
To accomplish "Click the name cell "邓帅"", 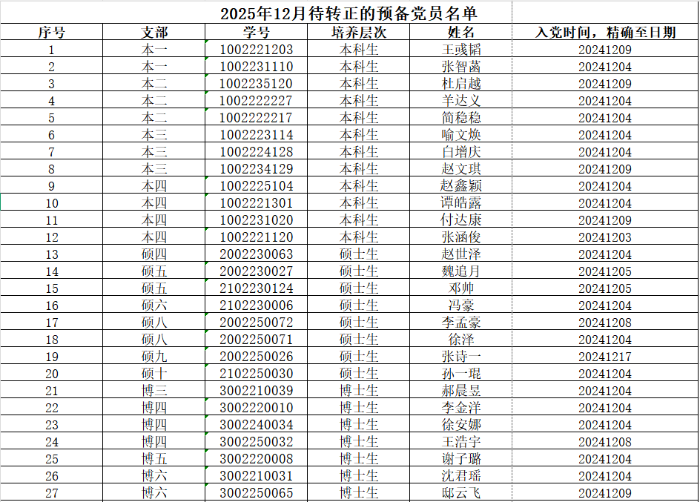I will pos(461,288).
